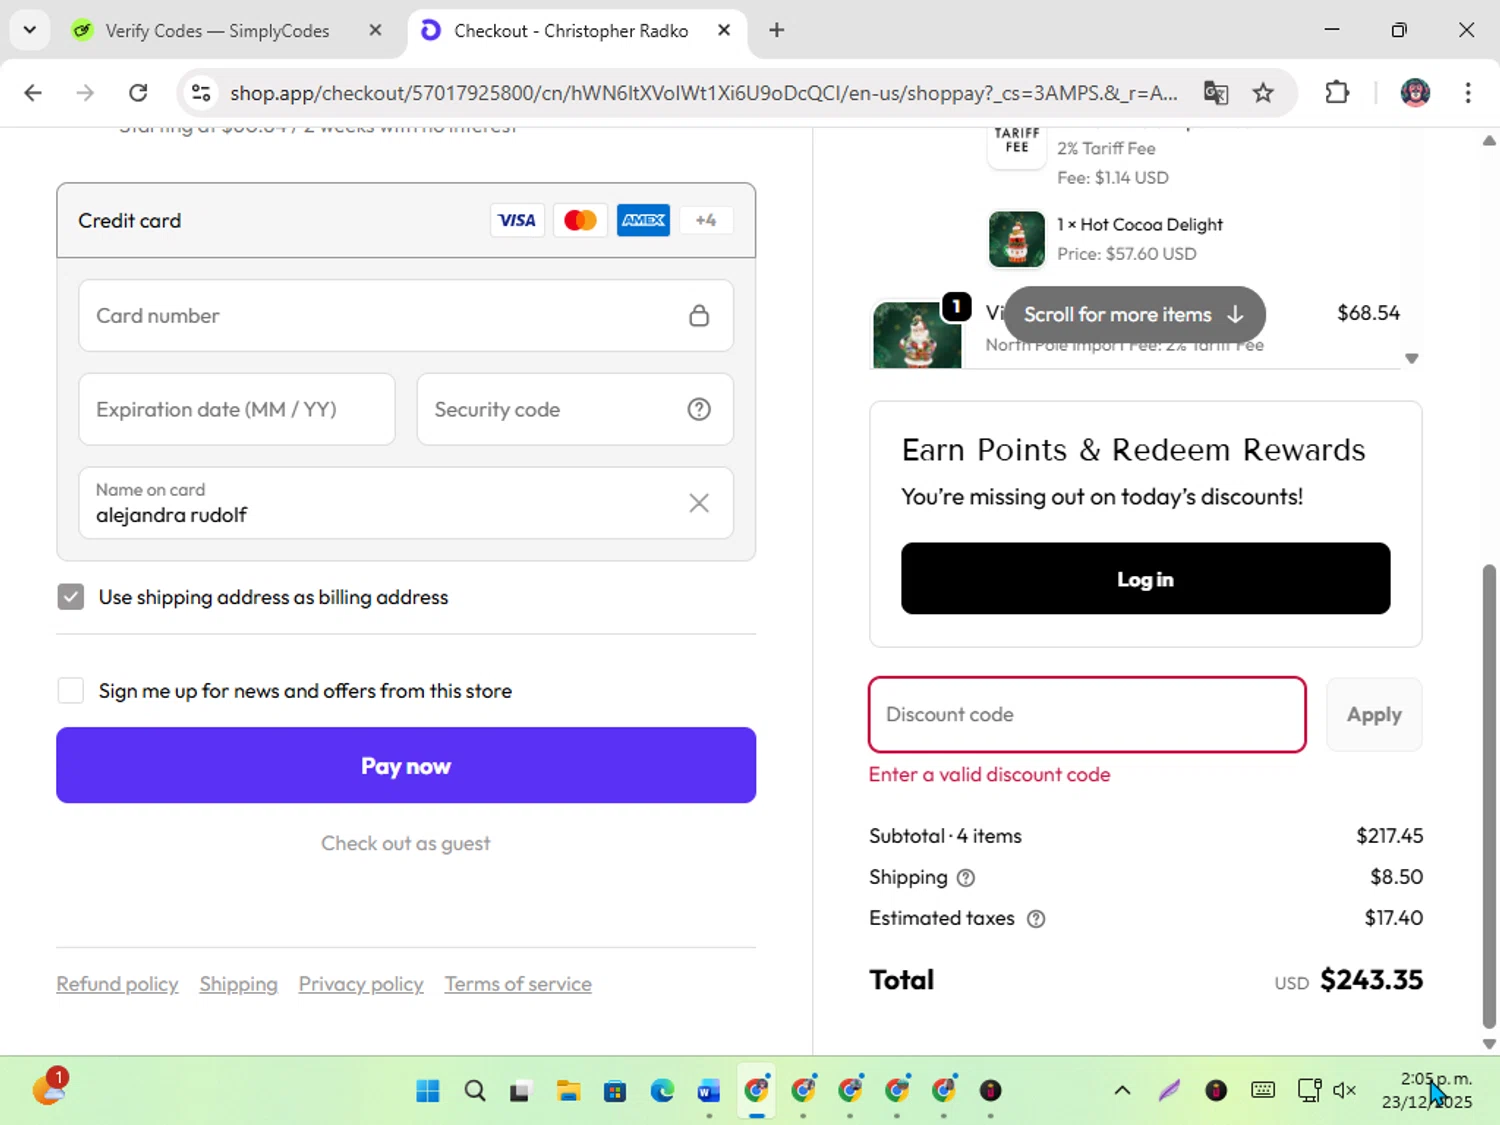This screenshot has width=1500, height=1125.
Task: Show Estimated taxes info tooltip icon
Action: click(x=1036, y=919)
